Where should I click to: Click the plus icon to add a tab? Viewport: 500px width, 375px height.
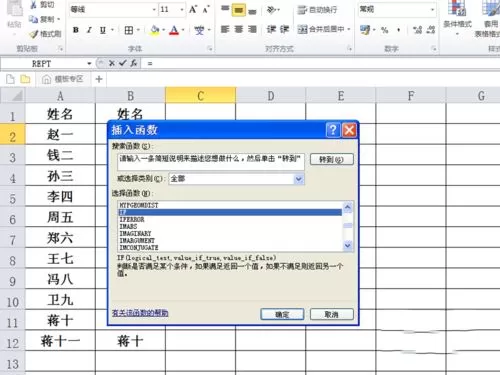click(x=99, y=79)
